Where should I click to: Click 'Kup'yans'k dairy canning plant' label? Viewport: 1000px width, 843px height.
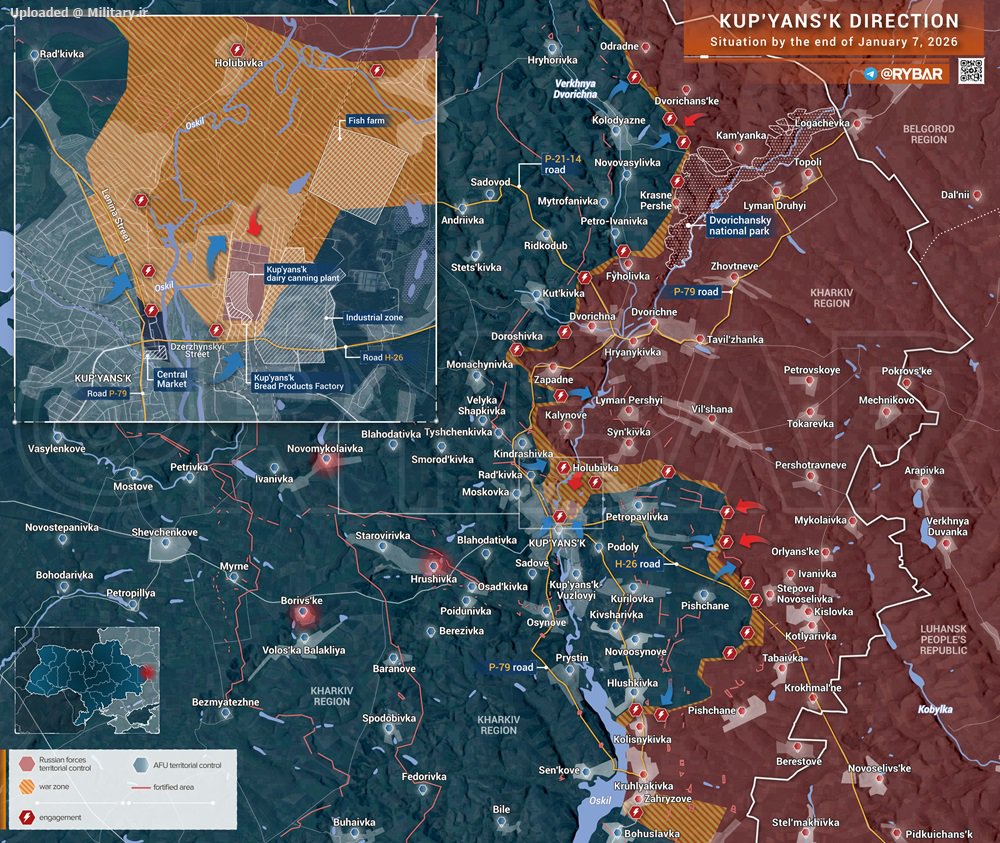pos(303,274)
